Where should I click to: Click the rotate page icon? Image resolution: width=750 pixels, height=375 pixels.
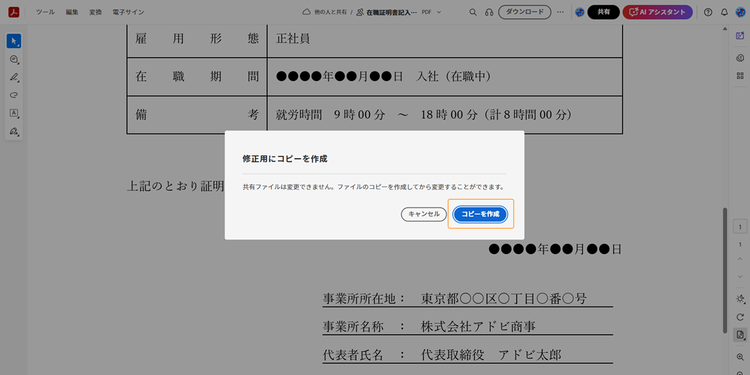click(740, 317)
